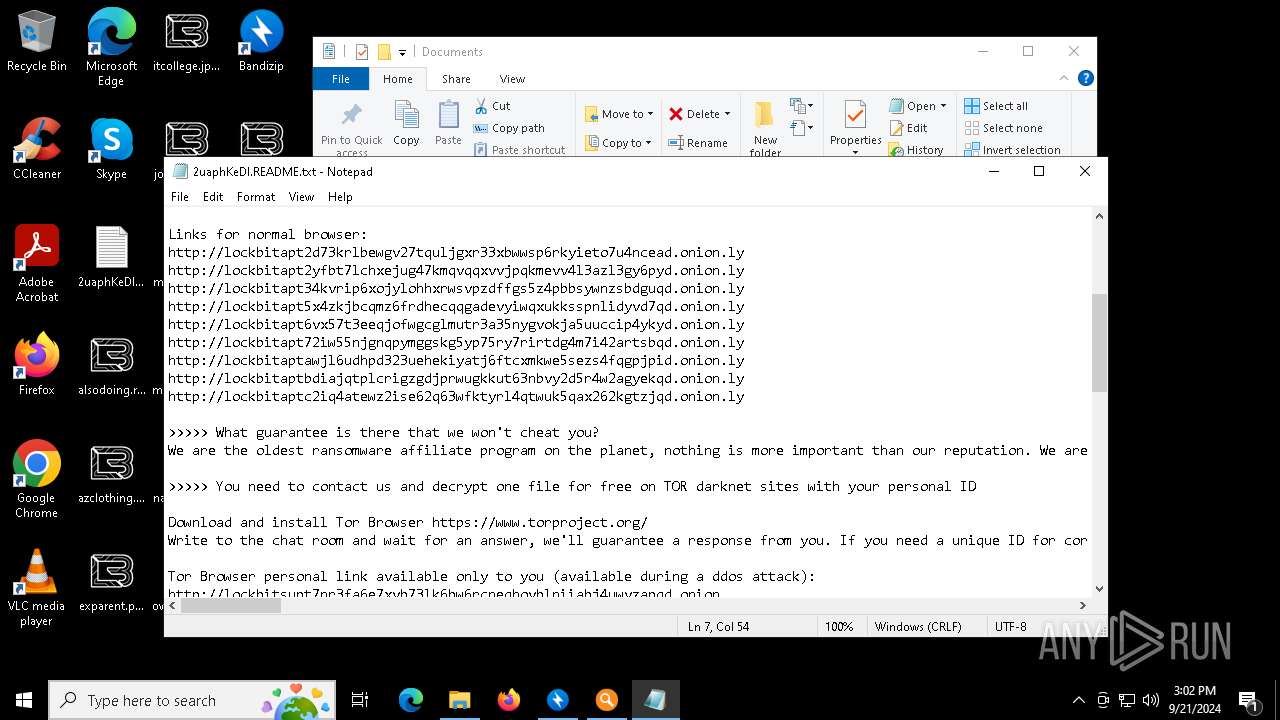1280x720 pixels.
Task: Click the UTF-8 status bar entry
Action: [x=1011, y=626]
